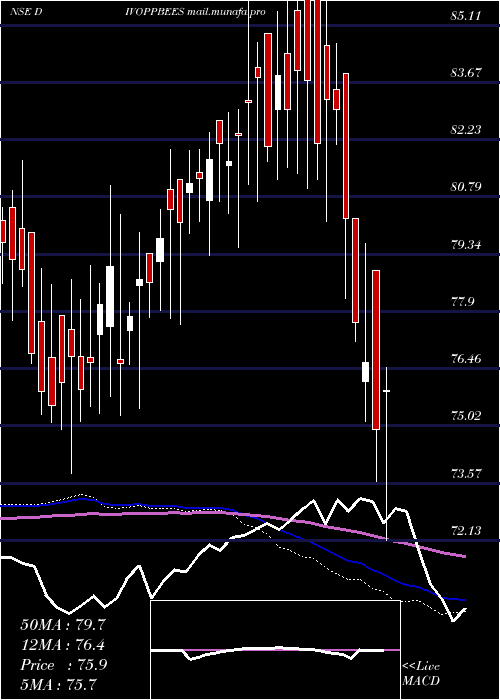The image size is (500, 700).
Task: Click the 76.46 price axis label
Action: tap(466, 358)
